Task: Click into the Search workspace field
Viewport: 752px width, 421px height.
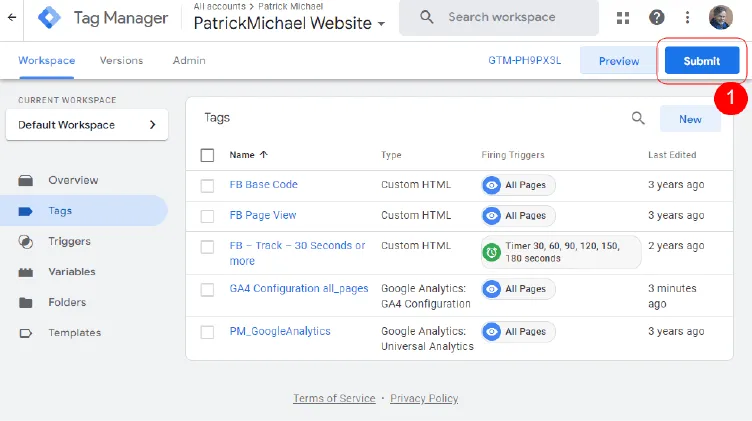Action: coord(499,18)
